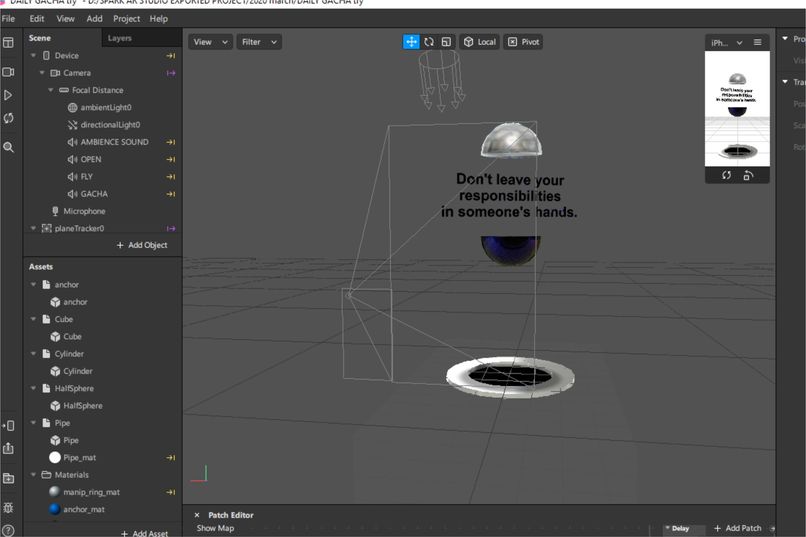Rotate the simulator device orientation
This screenshot has height=537, width=806.
748,175
